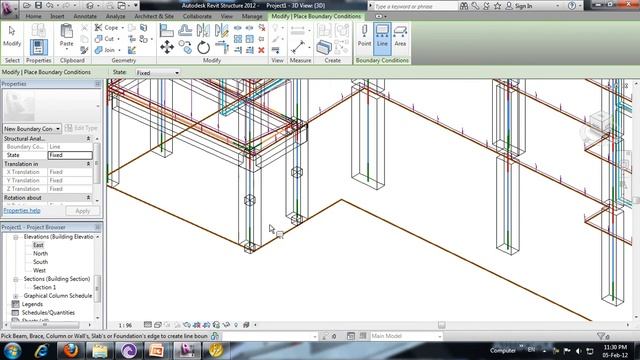Open Firefox from the taskbar

pos(71,351)
